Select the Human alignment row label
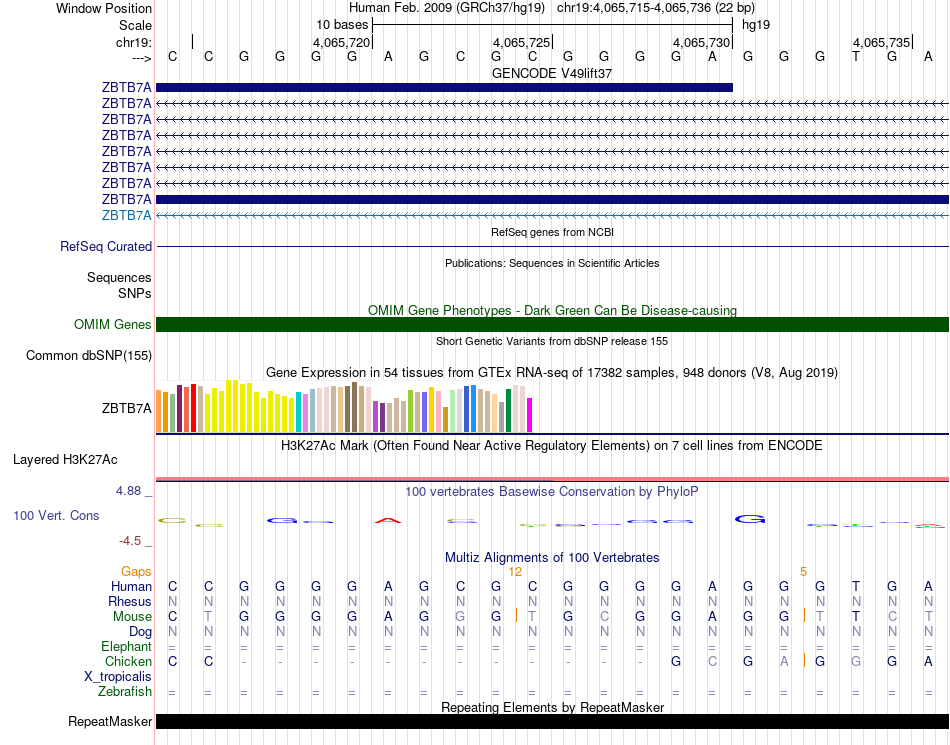950x745 pixels. pos(131,586)
